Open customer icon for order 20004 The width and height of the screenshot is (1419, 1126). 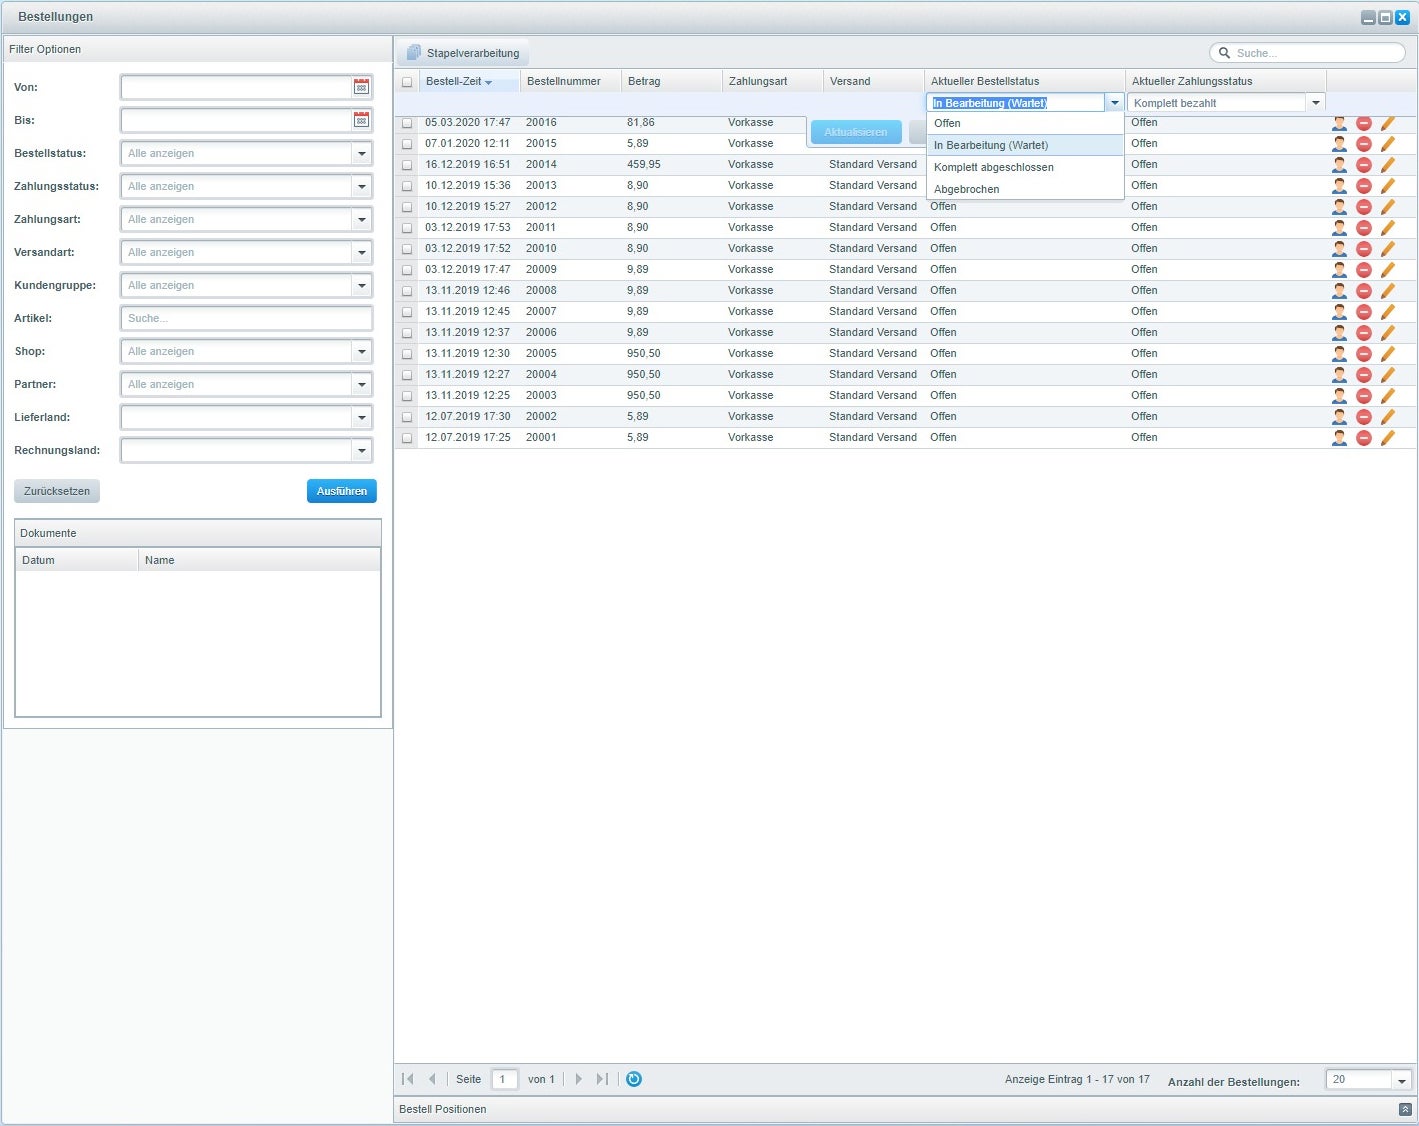tap(1339, 375)
